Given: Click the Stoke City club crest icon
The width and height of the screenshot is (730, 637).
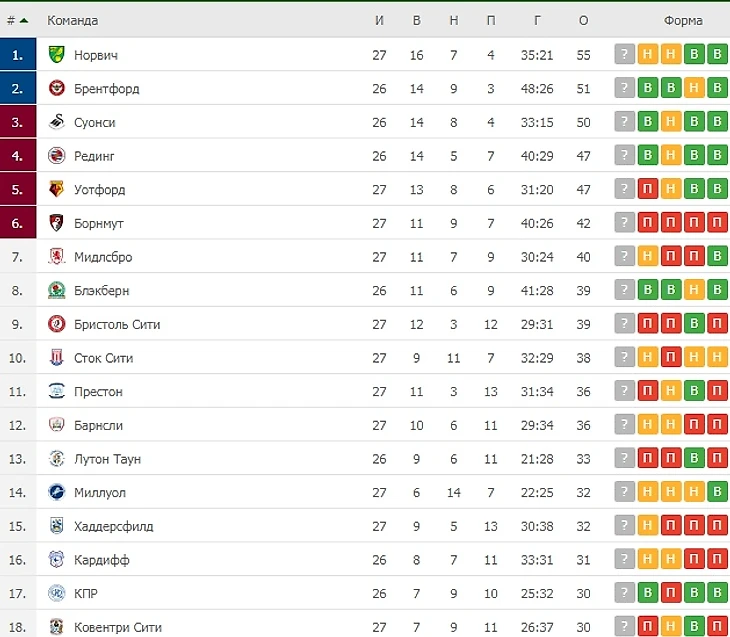Looking at the screenshot, I should click(x=57, y=358).
